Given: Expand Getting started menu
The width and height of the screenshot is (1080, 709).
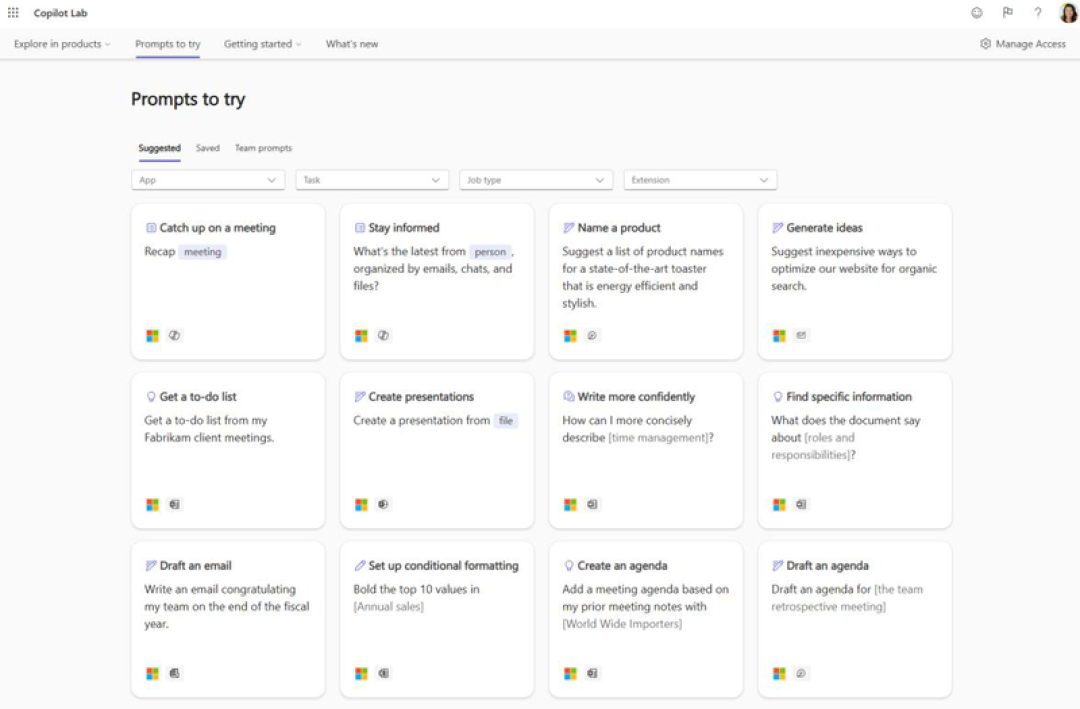Looking at the screenshot, I should (262, 43).
